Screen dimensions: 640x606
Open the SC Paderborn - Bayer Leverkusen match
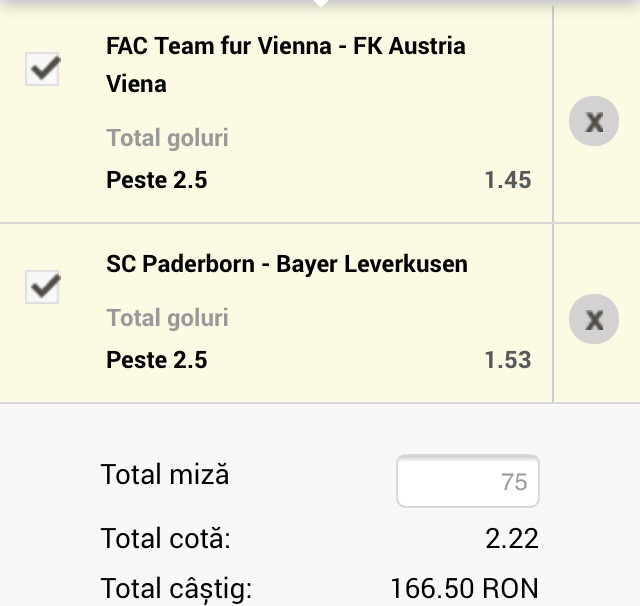click(x=287, y=265)
